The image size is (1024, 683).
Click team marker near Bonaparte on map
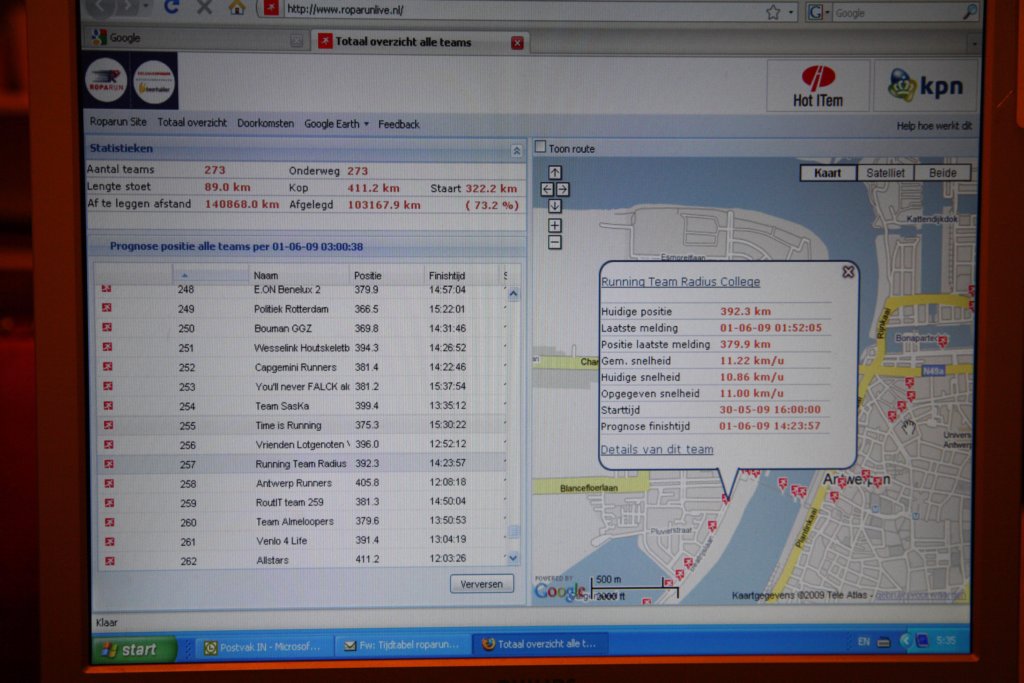click(942, 341)
